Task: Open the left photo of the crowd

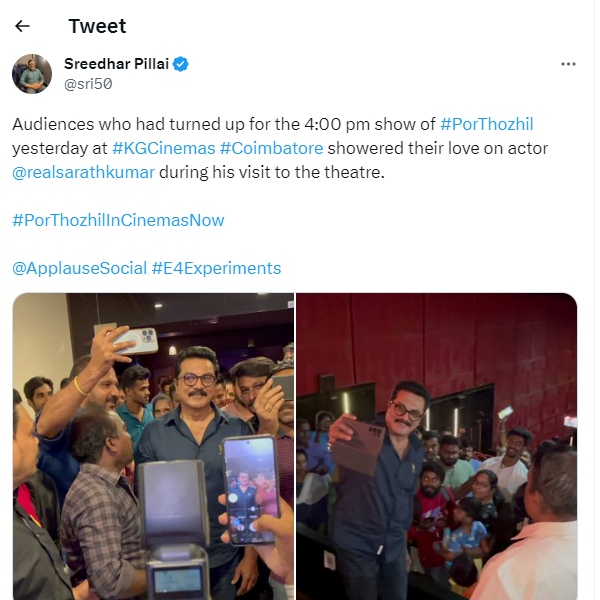Action: tap(153, 446)
